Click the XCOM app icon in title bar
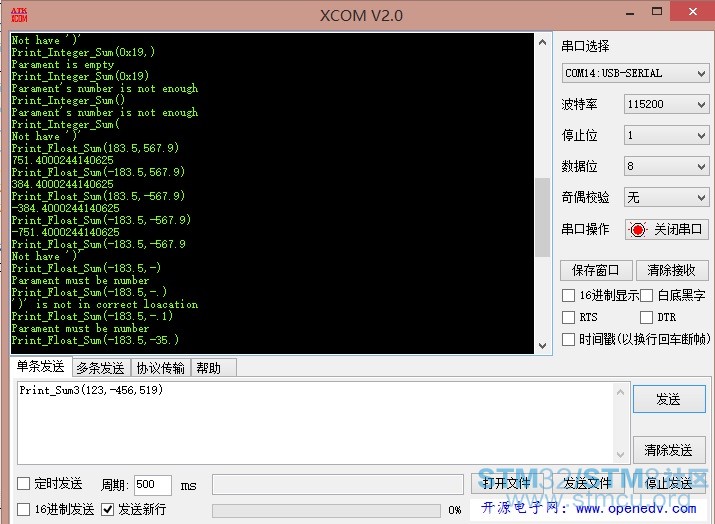 tap(19, 15)
